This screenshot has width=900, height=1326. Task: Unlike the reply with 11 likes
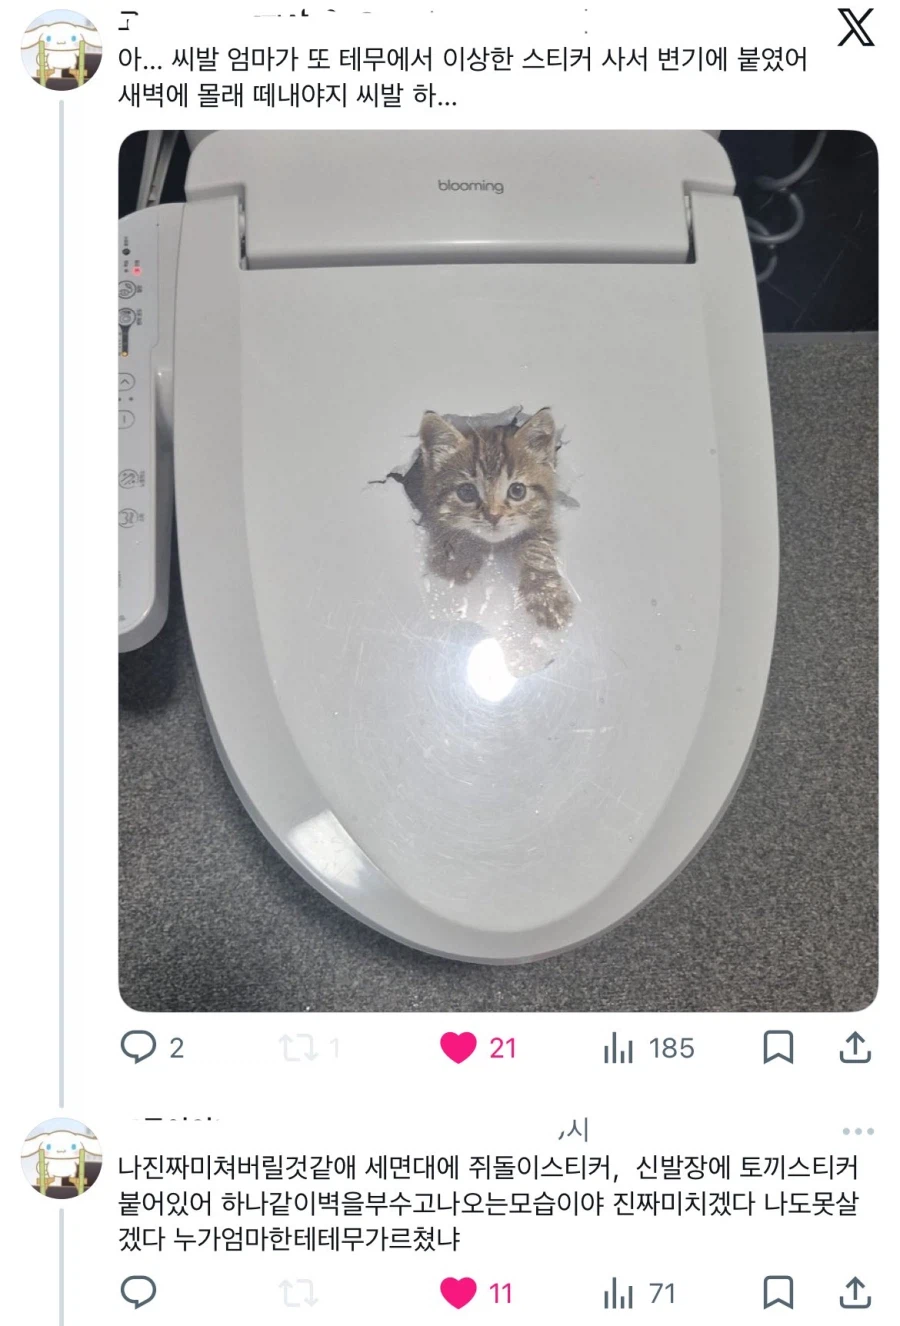[x=459, y=1293]
